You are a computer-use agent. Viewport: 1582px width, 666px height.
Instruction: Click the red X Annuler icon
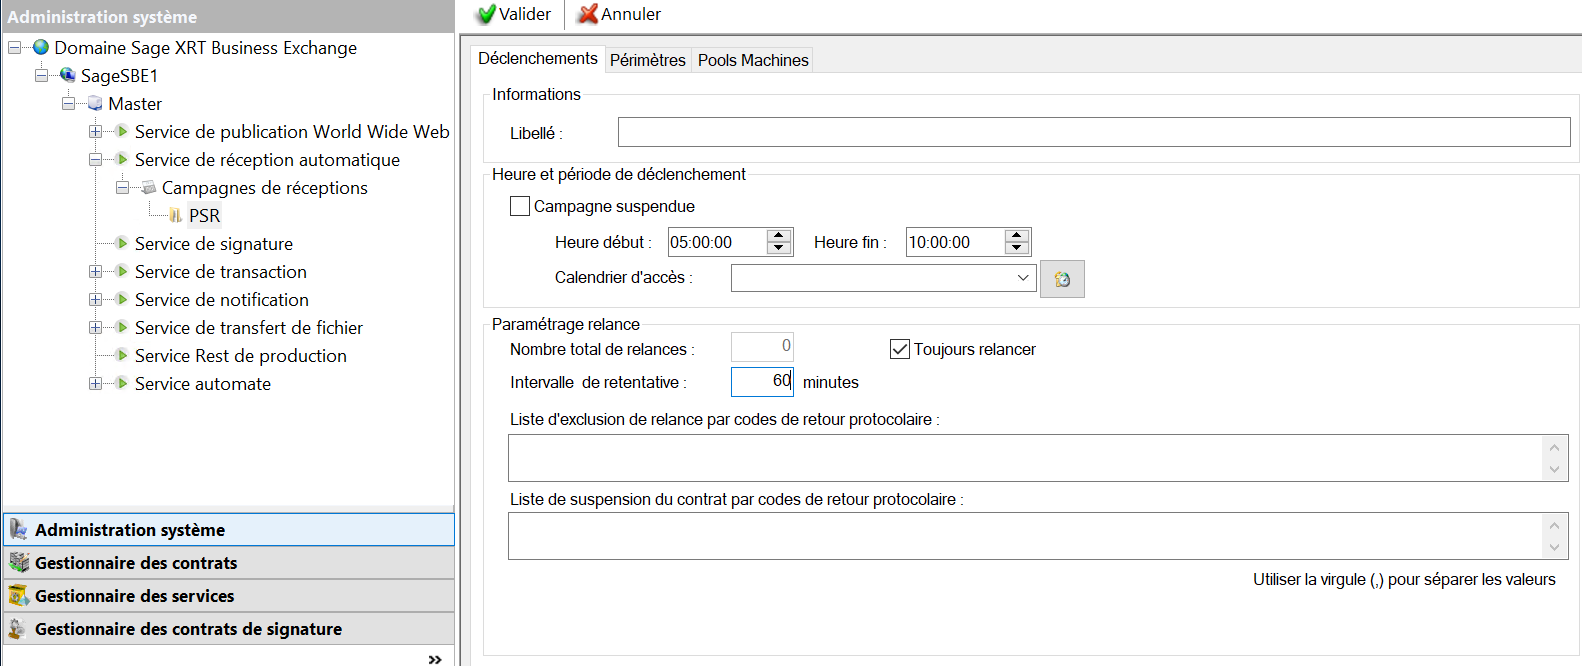(588, 14)
